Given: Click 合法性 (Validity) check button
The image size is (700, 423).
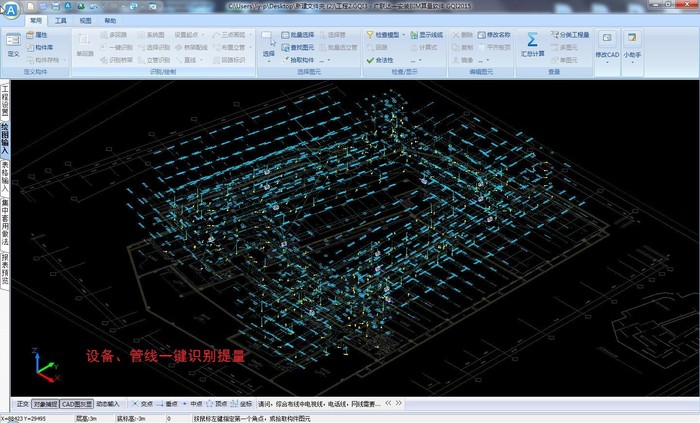Looking at the screenshot, I should click(386, 60).
